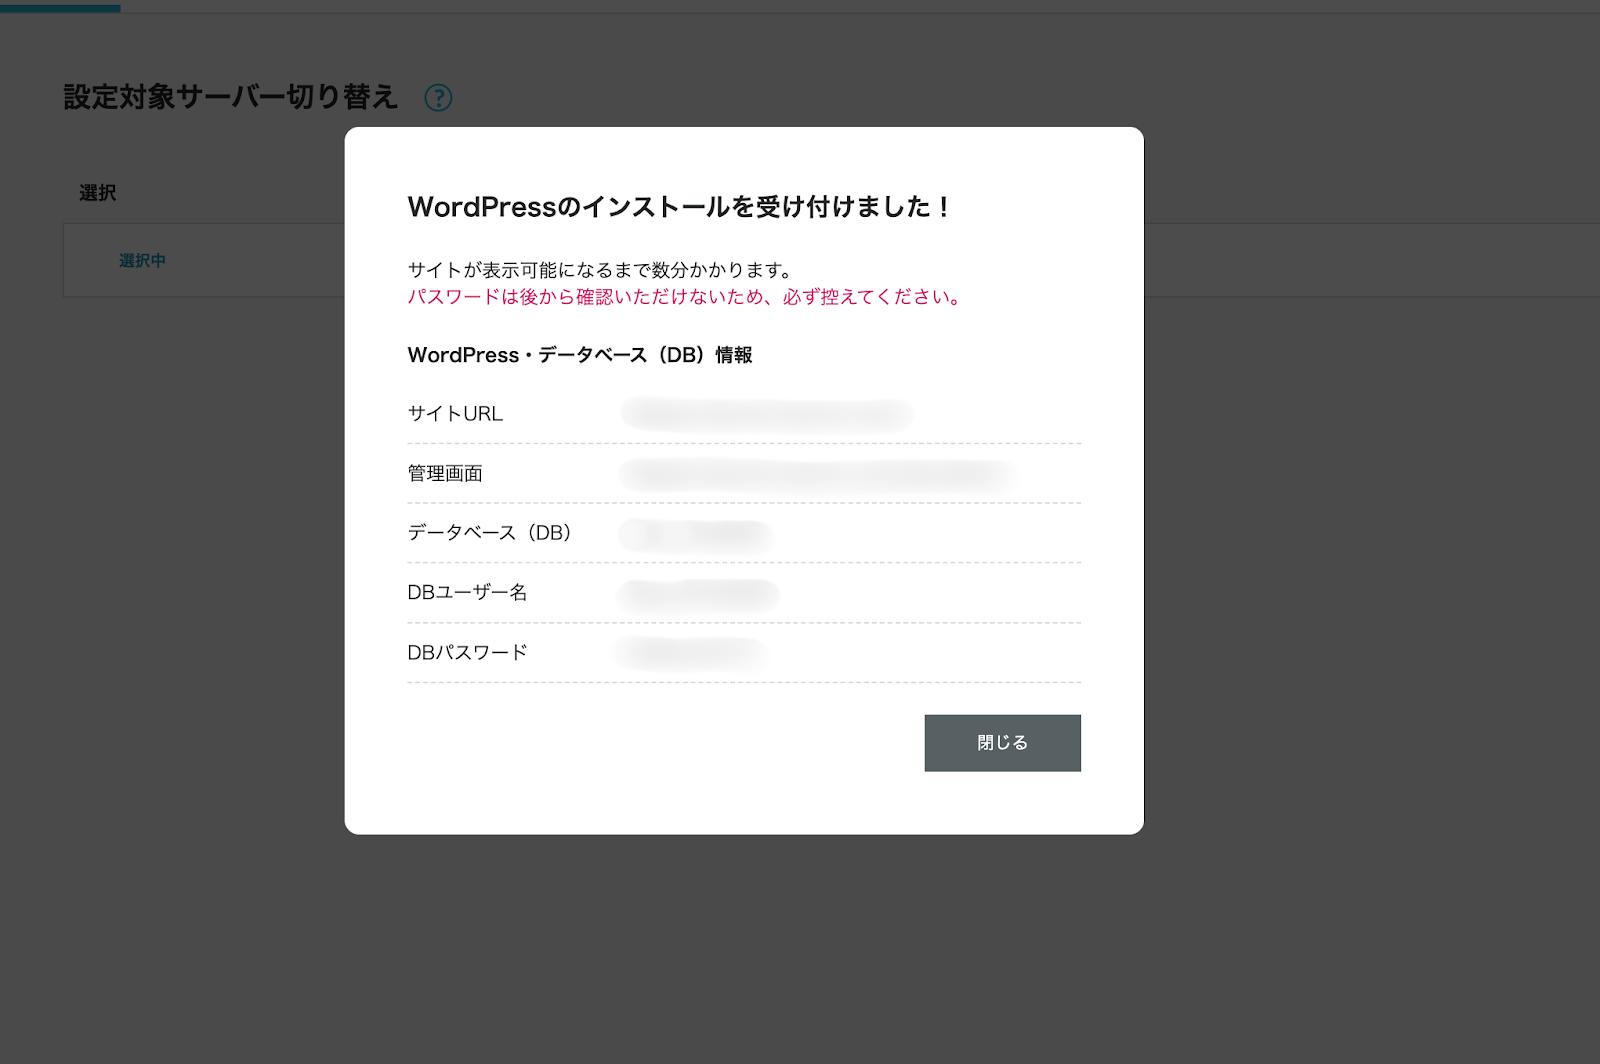
Task: Click the 選択 column header
Action: coord(98,193)
